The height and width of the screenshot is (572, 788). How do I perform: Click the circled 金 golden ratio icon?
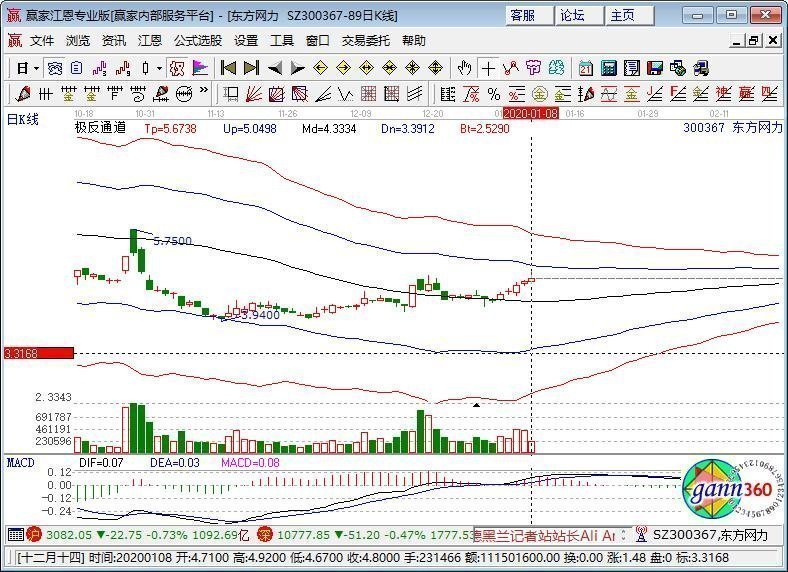pos(540,94)
